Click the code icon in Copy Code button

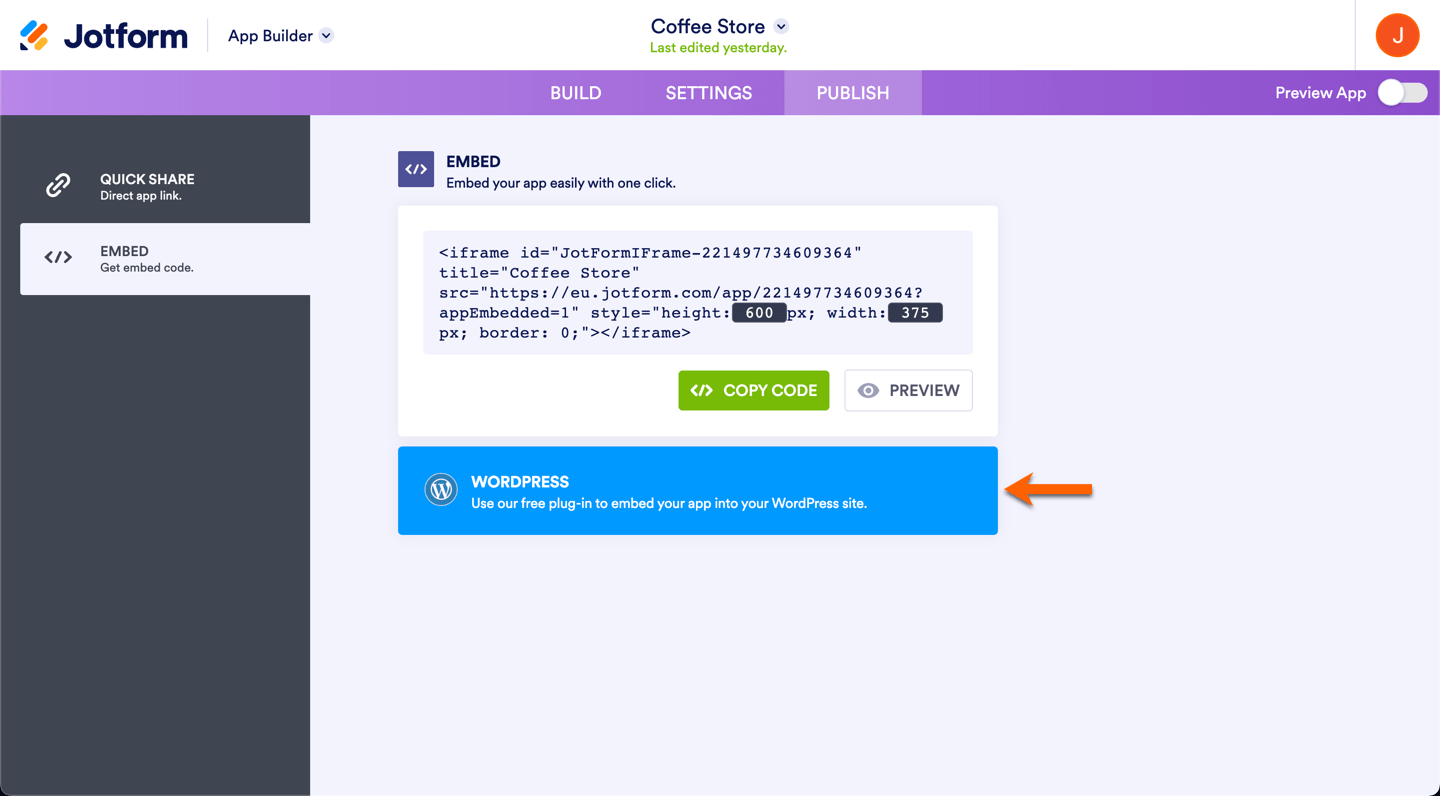[702, 391]
